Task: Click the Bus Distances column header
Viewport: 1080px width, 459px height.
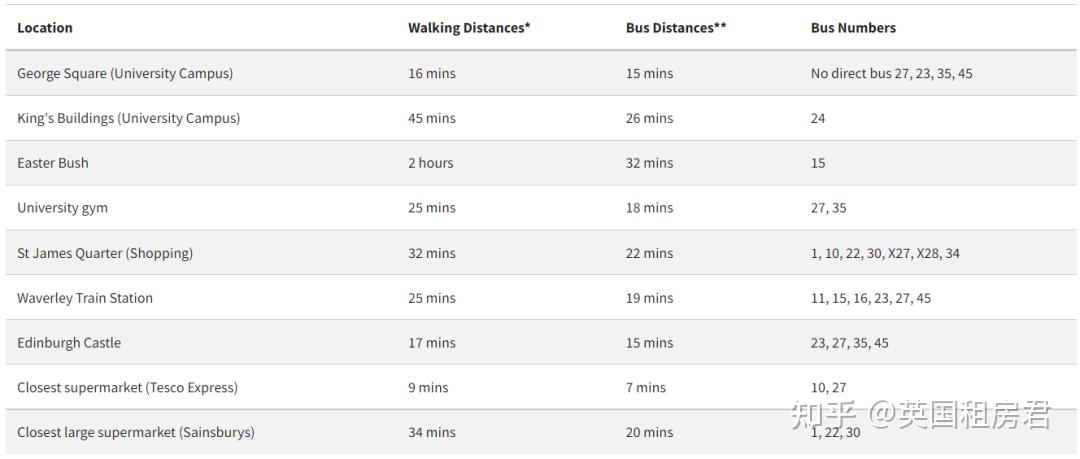Action: 676,28
